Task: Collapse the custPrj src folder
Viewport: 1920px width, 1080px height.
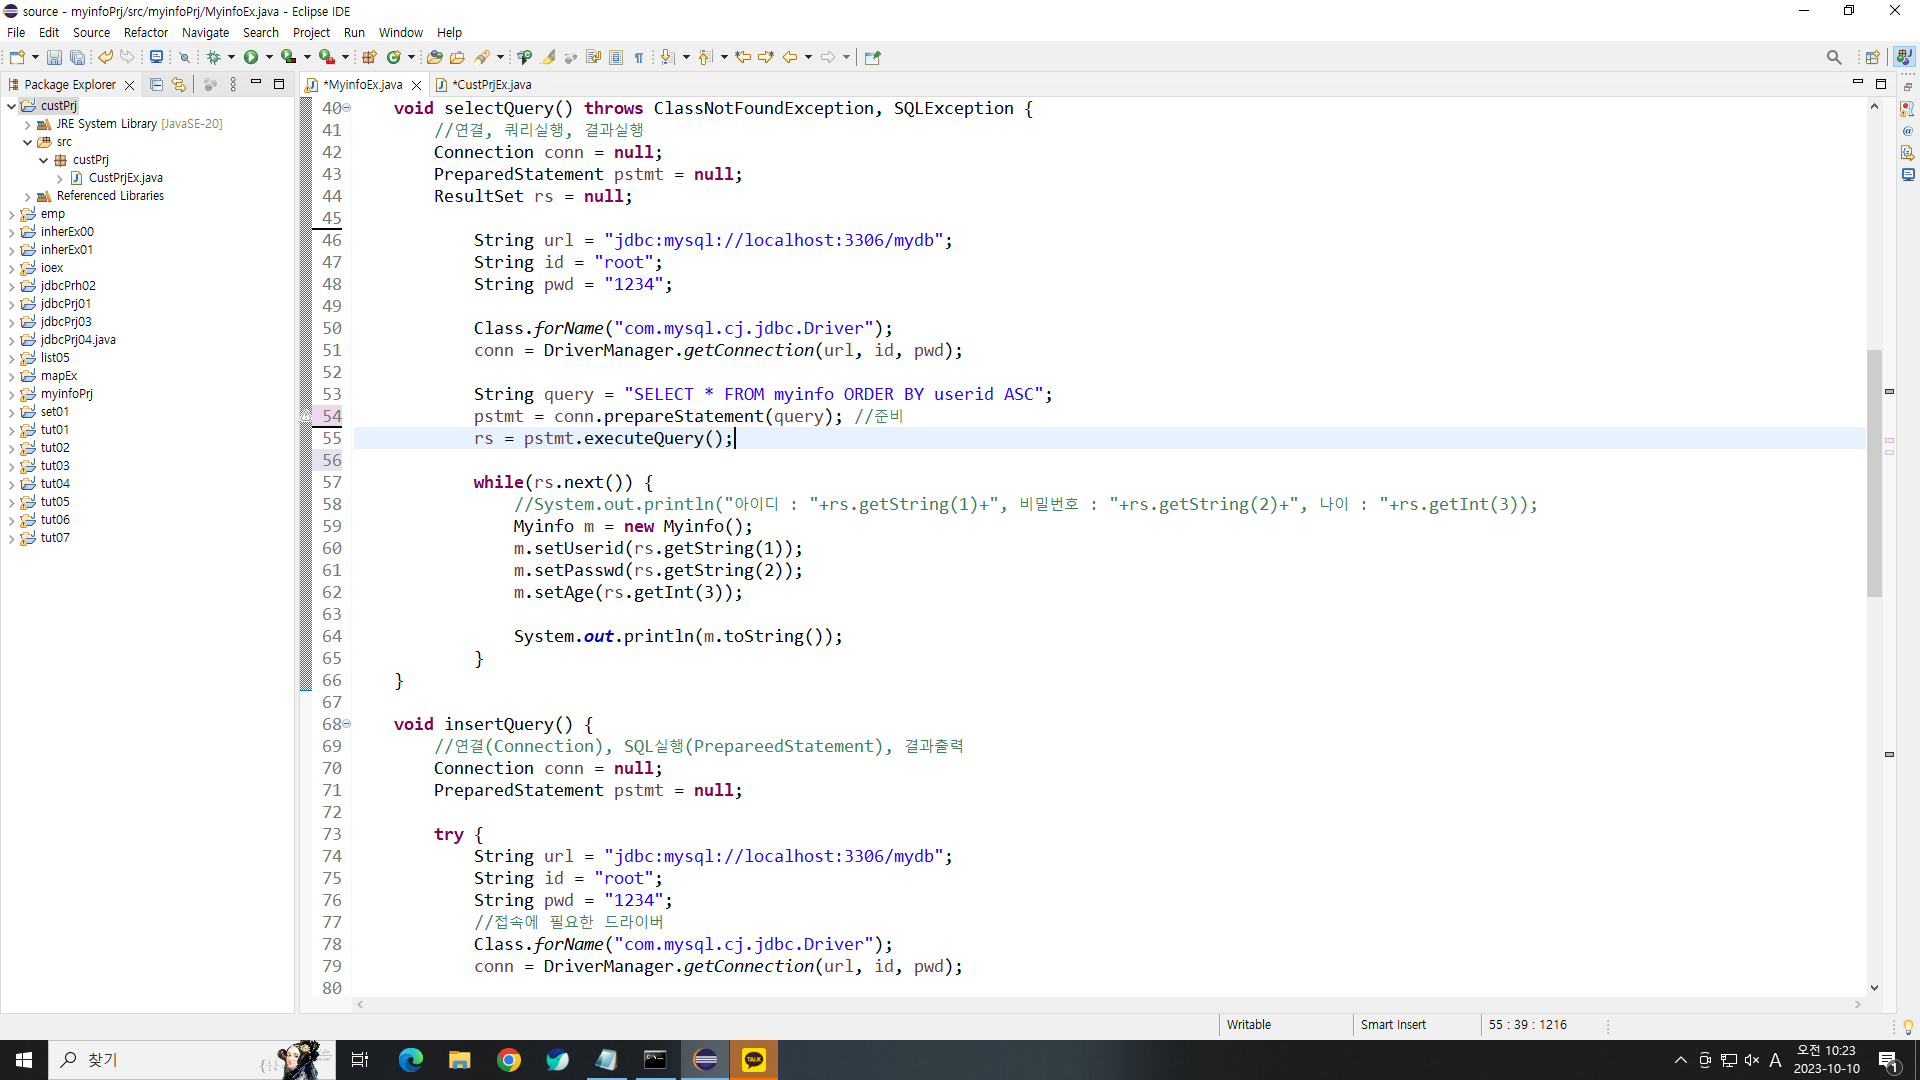Action: coord(28,142)
